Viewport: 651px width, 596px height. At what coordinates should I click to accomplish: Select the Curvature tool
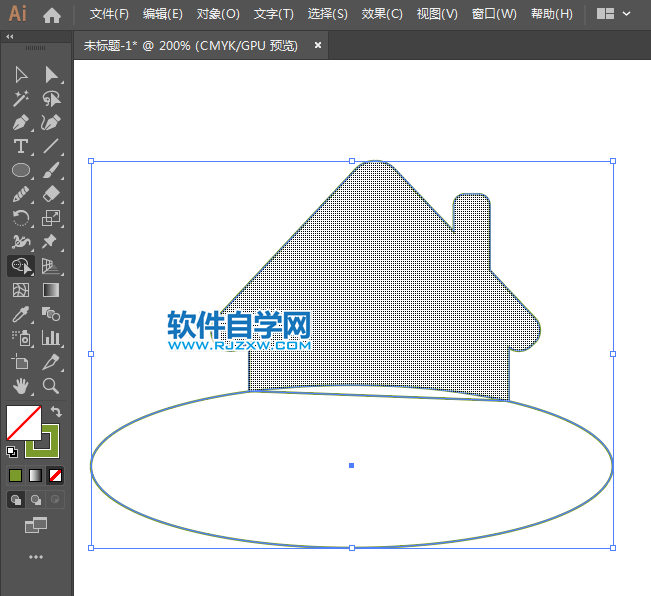51,122
